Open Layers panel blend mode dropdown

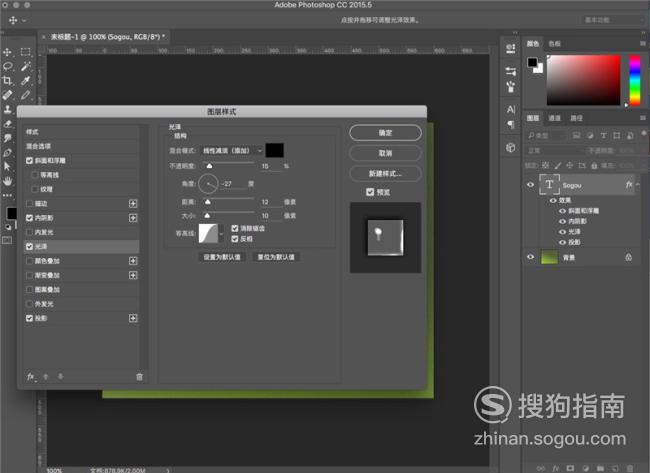pos(555,150)
